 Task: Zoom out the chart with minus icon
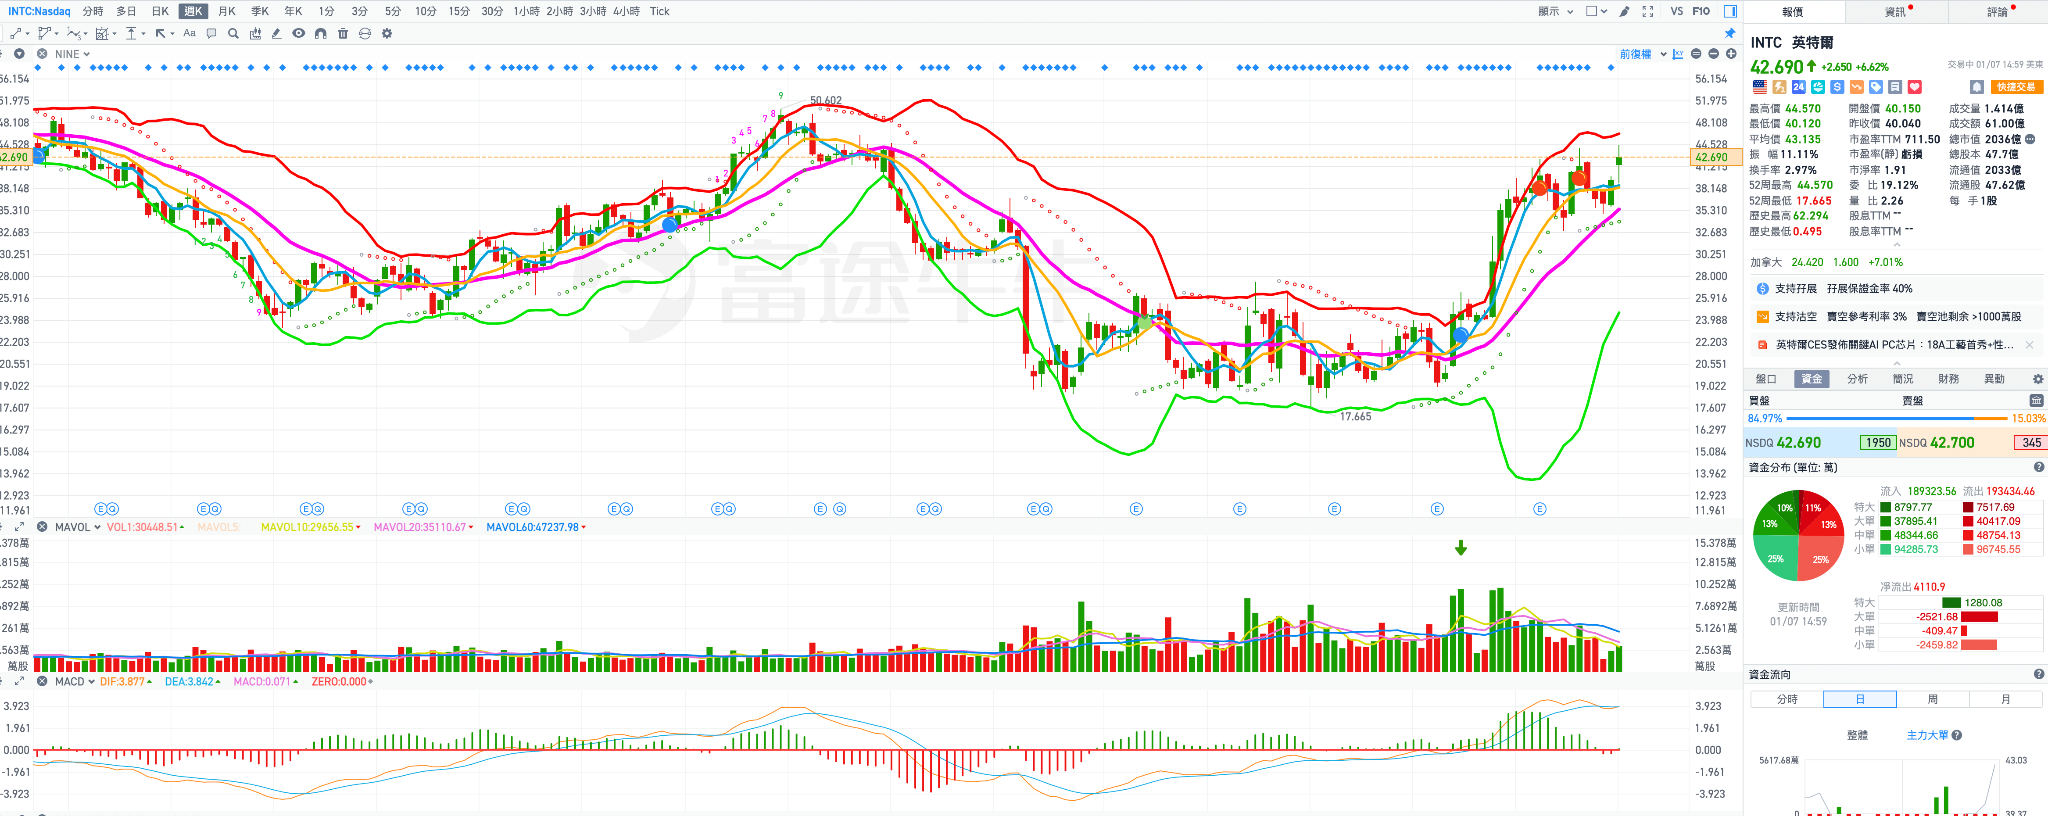1714,54
